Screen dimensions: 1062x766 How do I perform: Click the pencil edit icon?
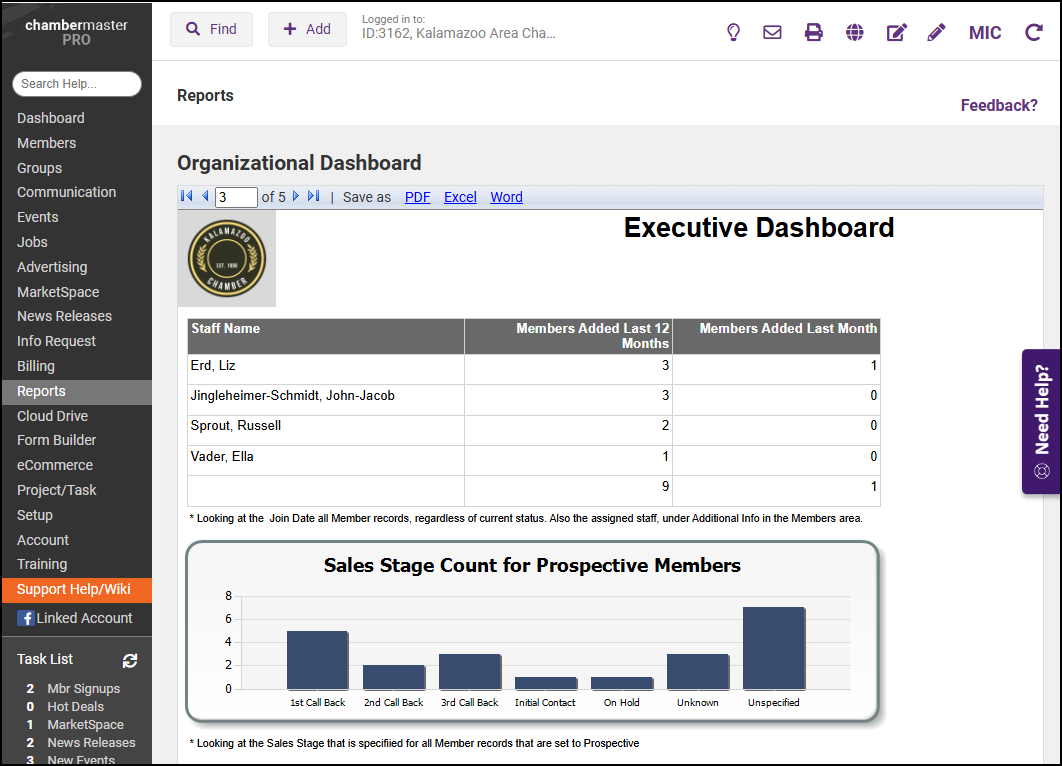click(x=936, y=32)
